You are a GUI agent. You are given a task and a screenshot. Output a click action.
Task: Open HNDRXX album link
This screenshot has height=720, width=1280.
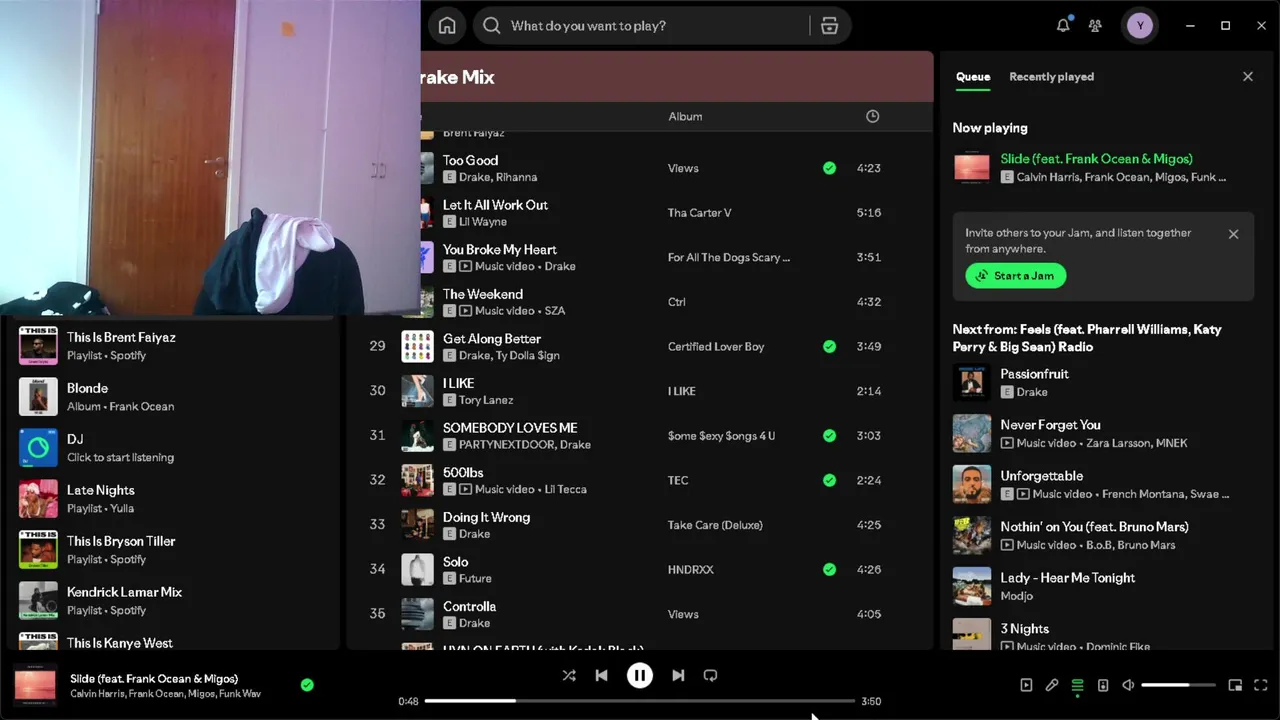coord(690,570)
